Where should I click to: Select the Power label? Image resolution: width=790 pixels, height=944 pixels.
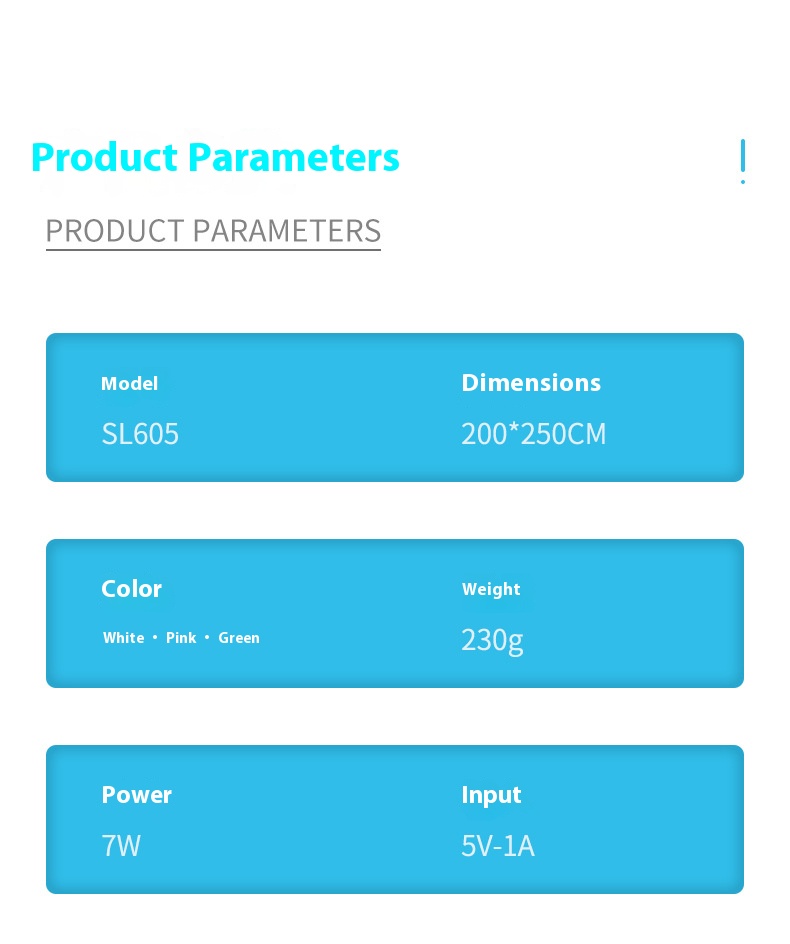(x=137, y=795)
